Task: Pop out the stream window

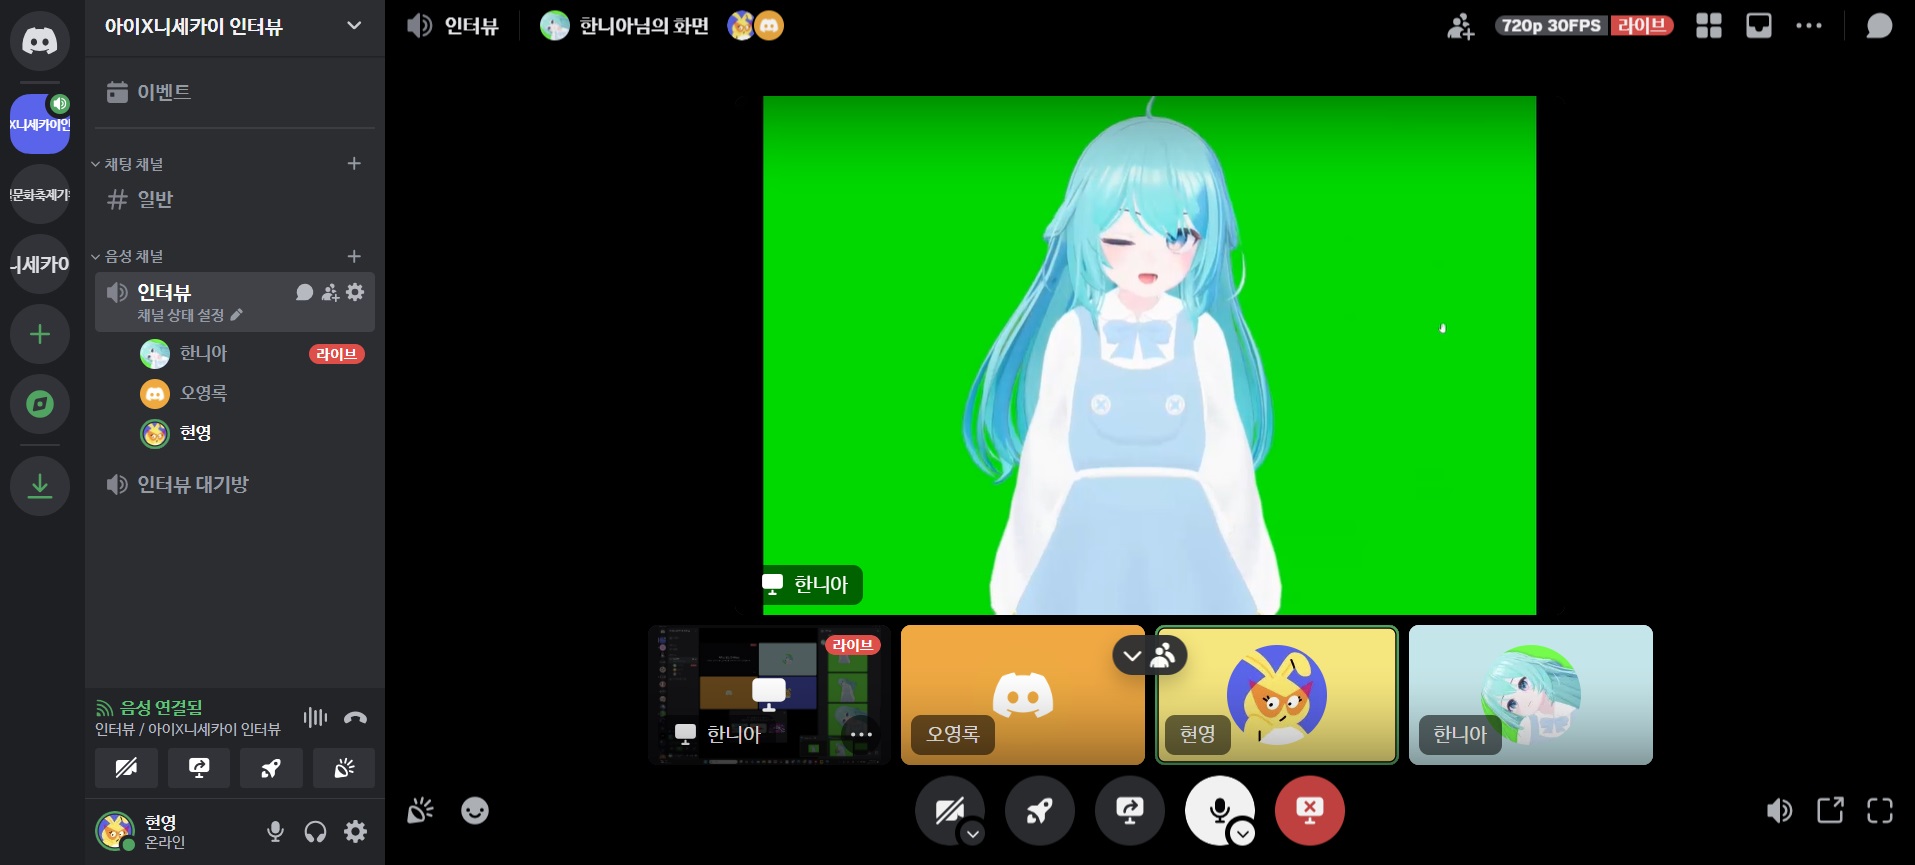Action: pyautogui.click(x=1830, y=810)
